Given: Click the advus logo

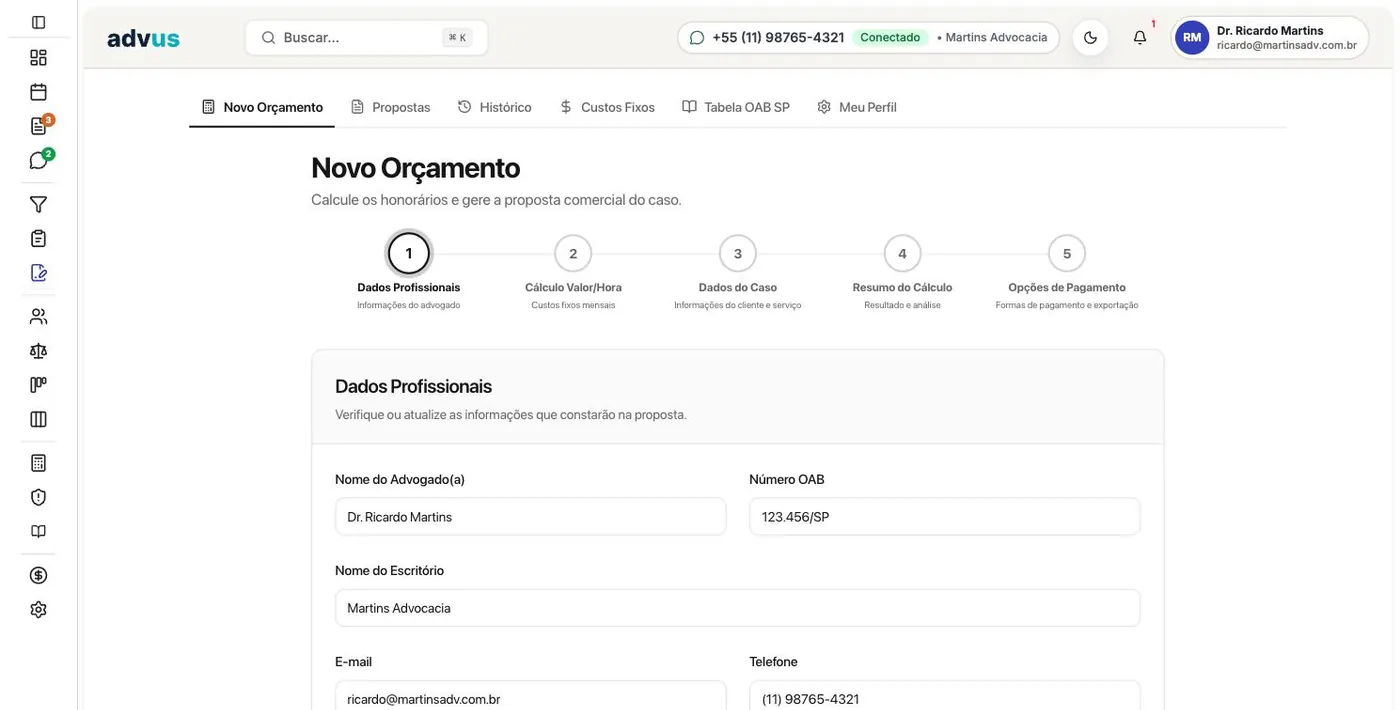Looking at the screenshot, I should (x=143, y=38).
